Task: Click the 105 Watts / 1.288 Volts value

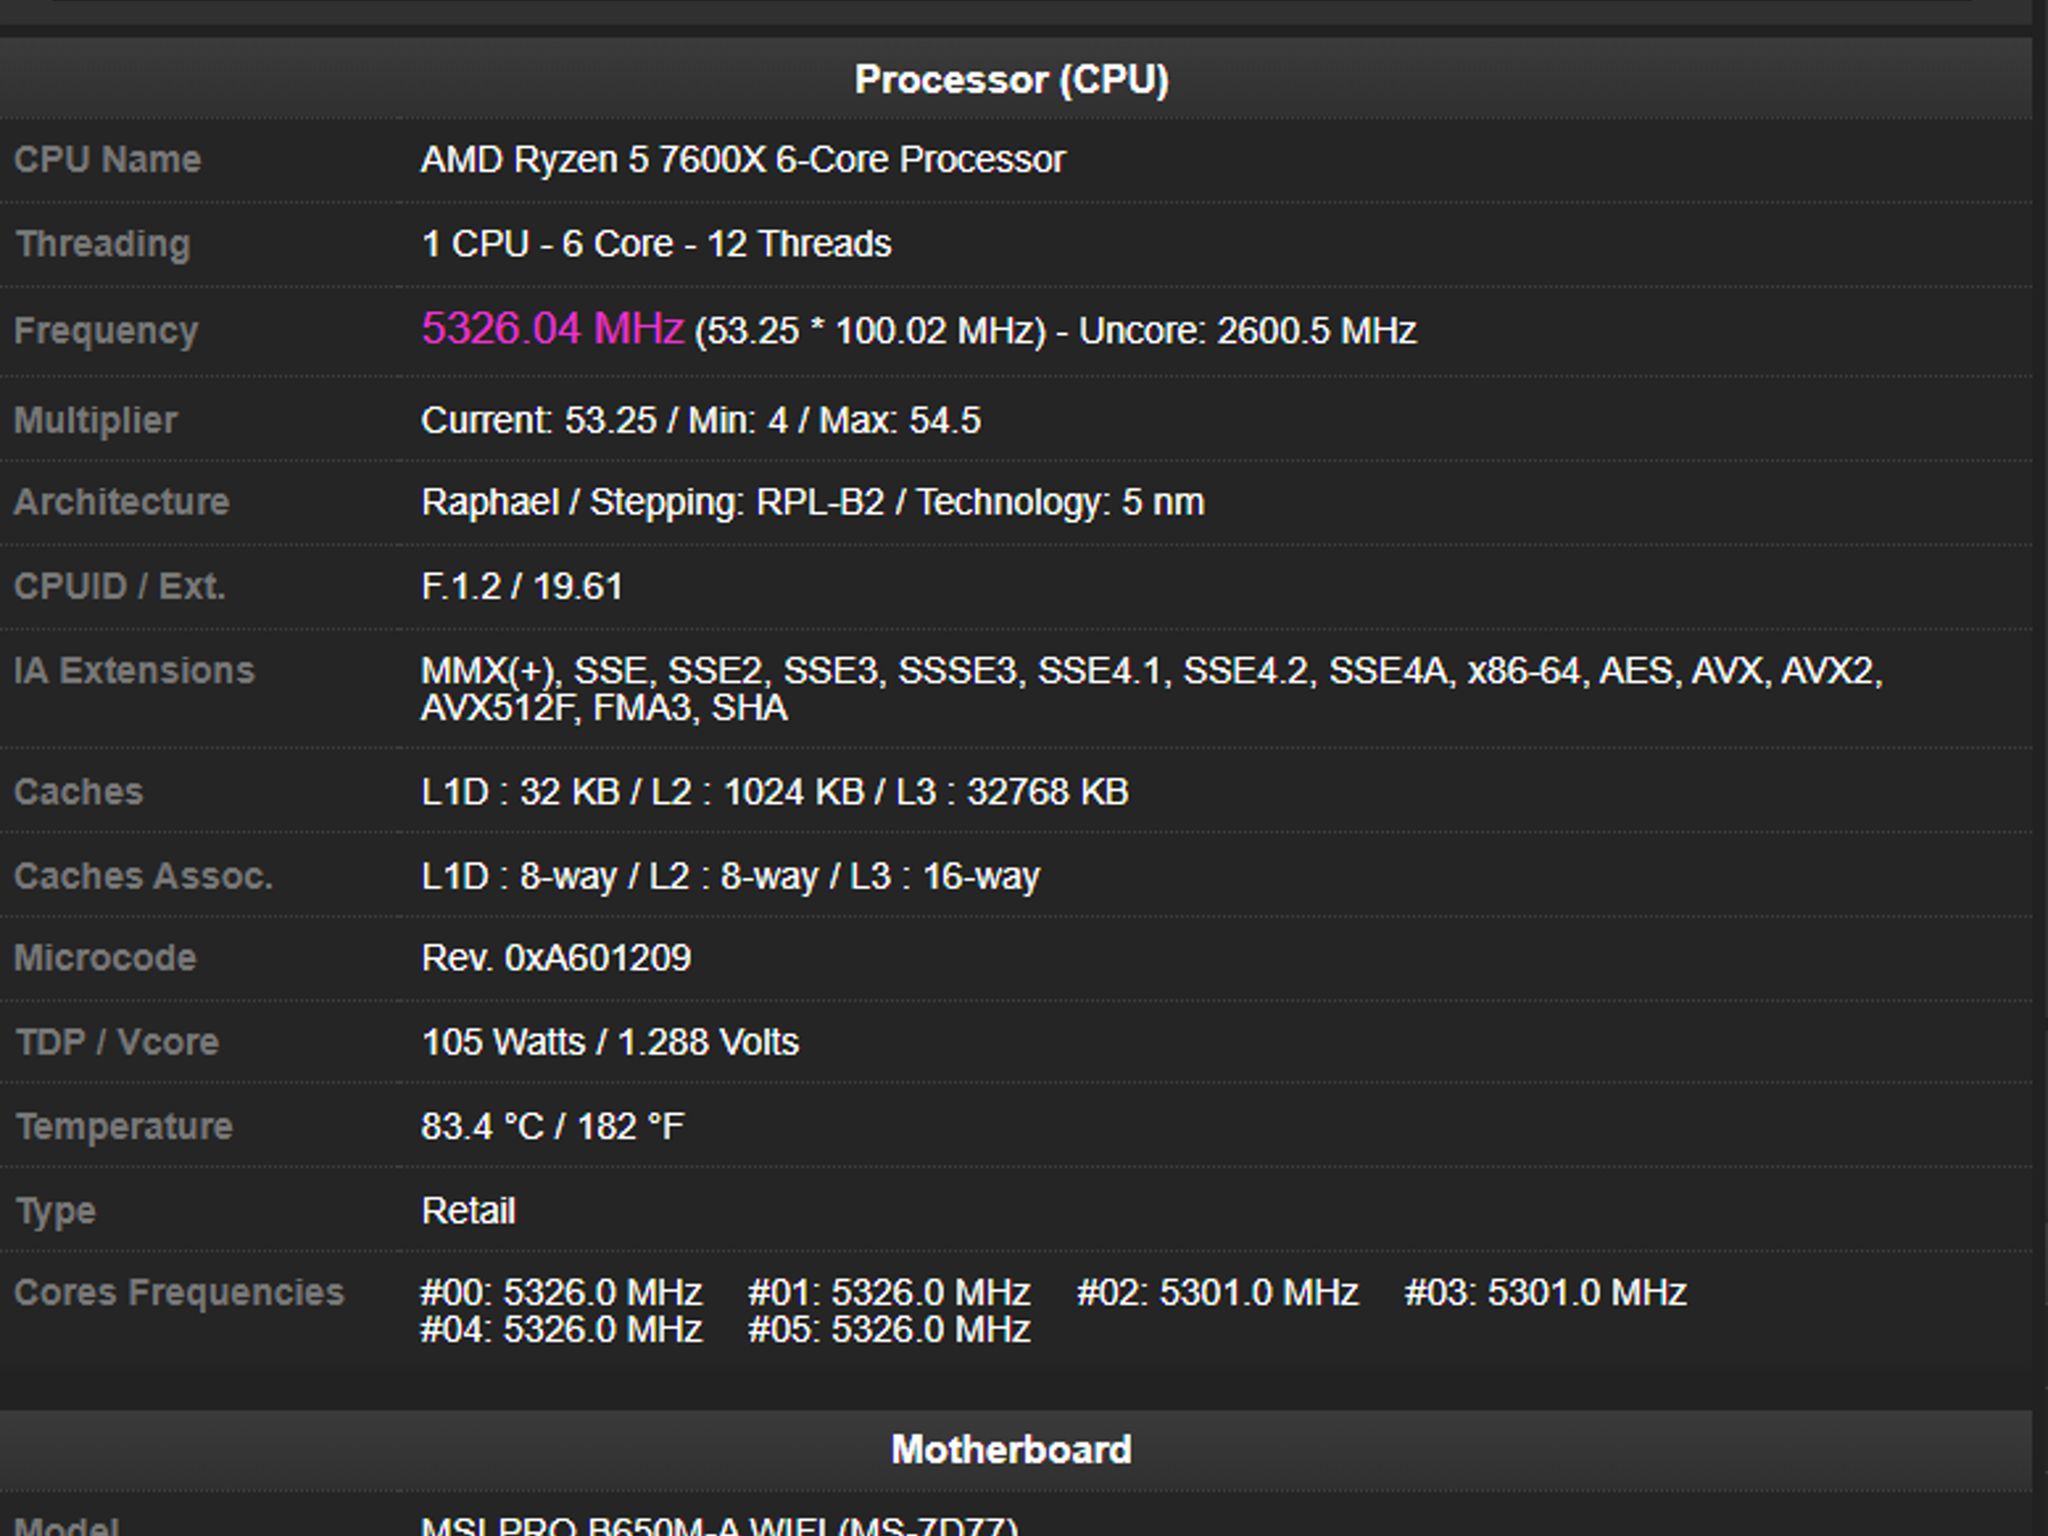Action: [x=610, y=1042]
